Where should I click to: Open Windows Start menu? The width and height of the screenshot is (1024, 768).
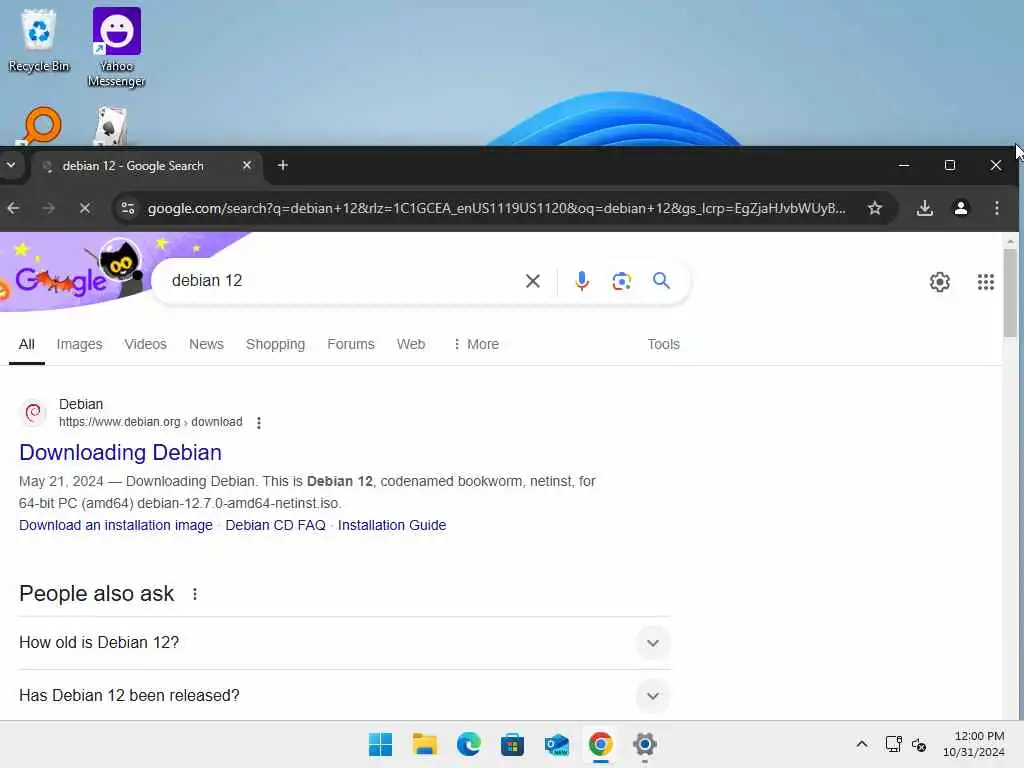click(x=381, y=744)
